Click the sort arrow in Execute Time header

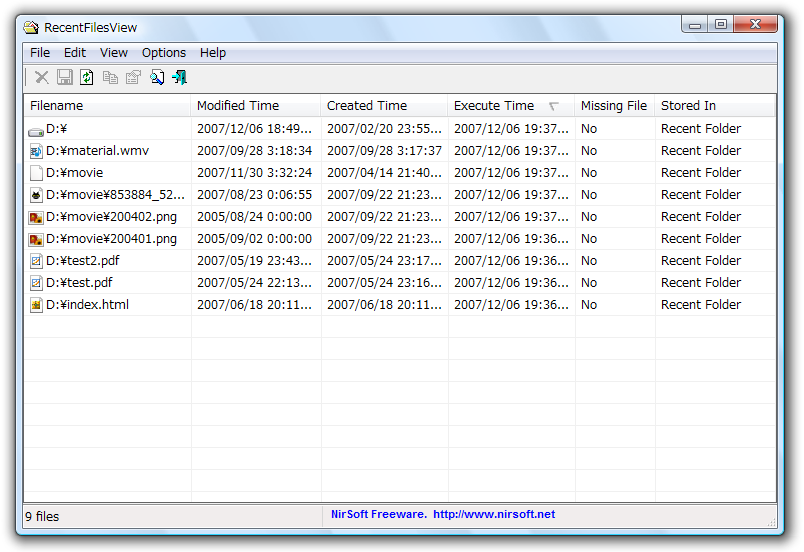554,106
